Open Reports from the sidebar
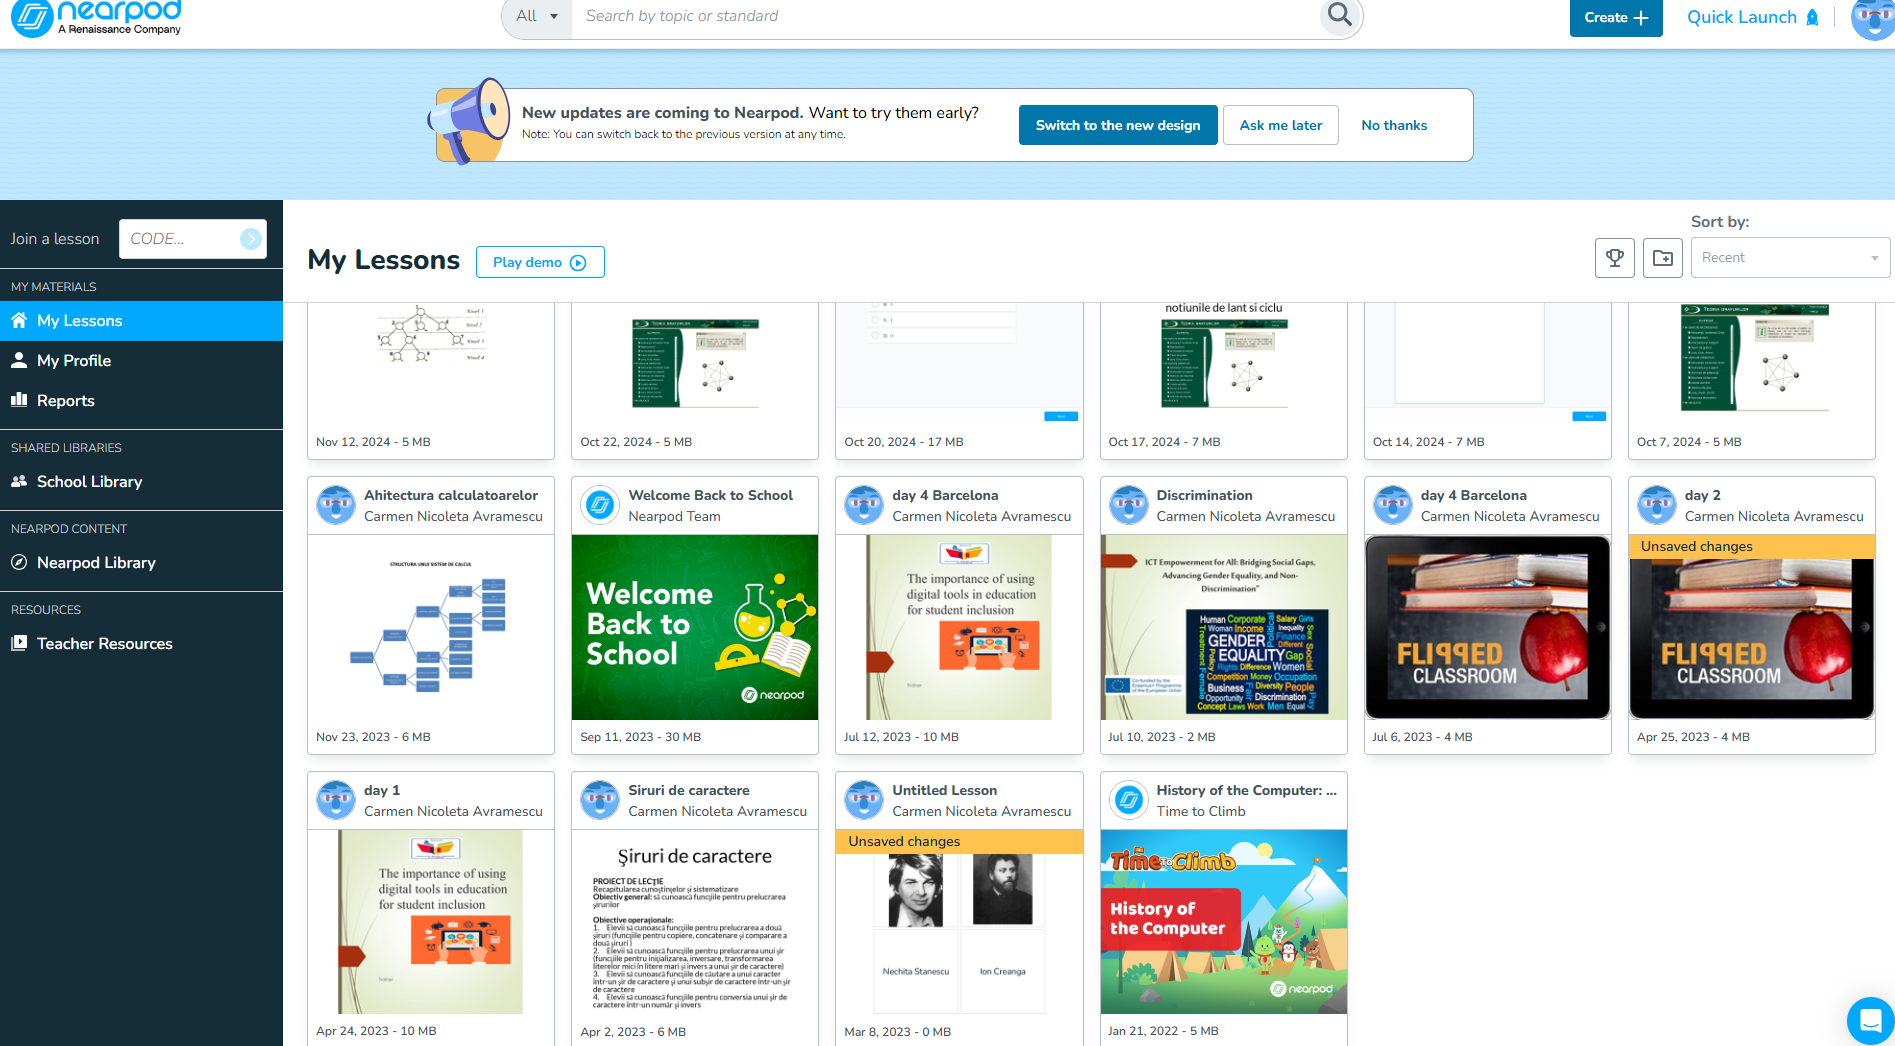Image resolution: width=1895 pixels, height=1046 pixels. click(66, 401)
